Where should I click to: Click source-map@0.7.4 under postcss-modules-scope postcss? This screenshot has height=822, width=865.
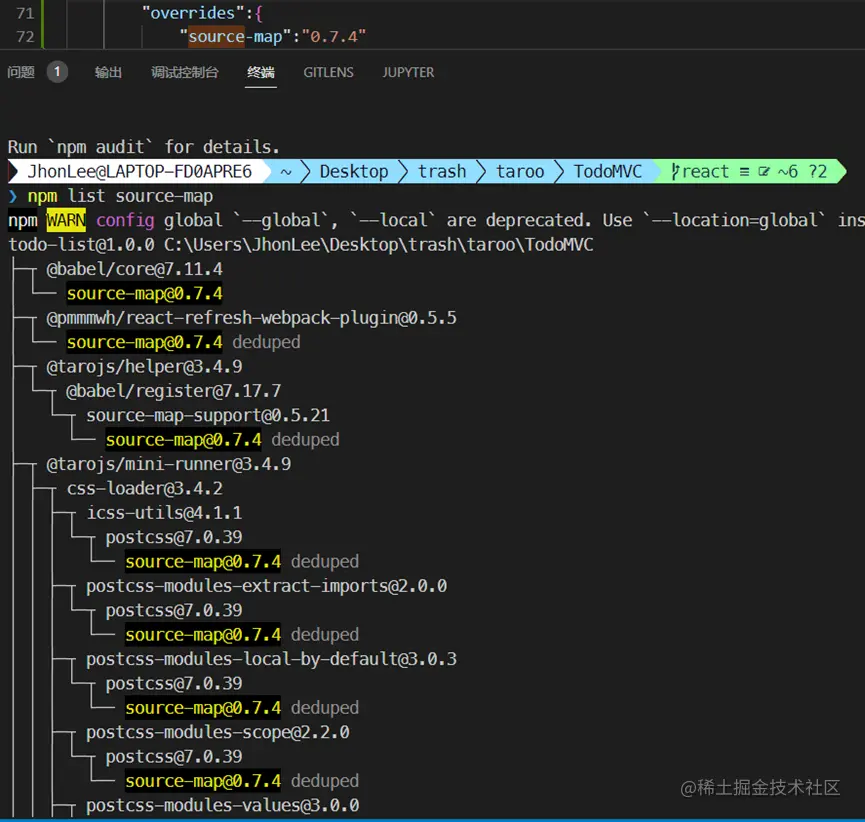click(203, 781)
